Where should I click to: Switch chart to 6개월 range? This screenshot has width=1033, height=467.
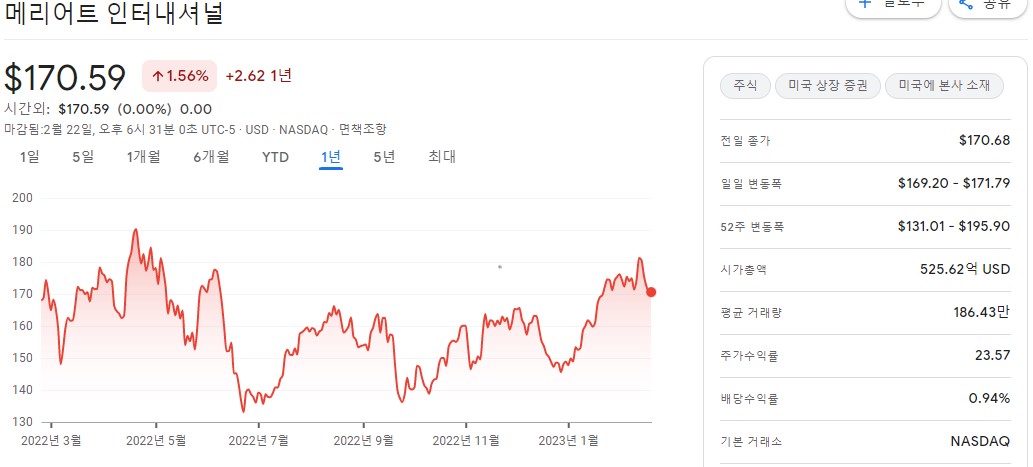pyautogui.click(x=211, y=157)
